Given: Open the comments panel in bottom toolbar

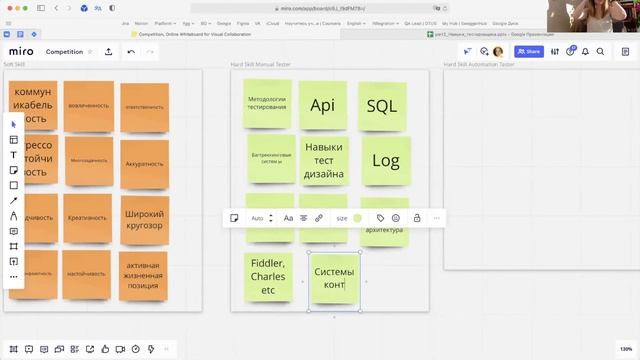Looking at the screenshot, I should pos(44,349).
